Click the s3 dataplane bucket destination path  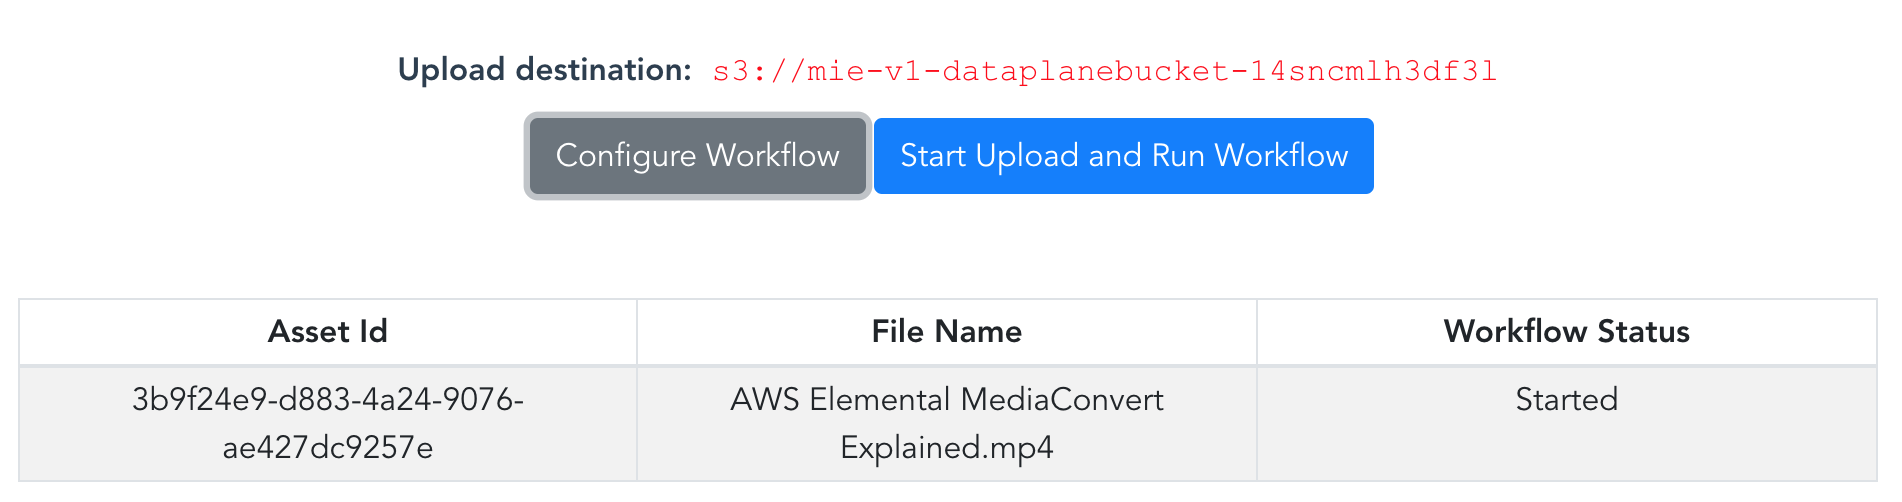[x=1104, y=71]
